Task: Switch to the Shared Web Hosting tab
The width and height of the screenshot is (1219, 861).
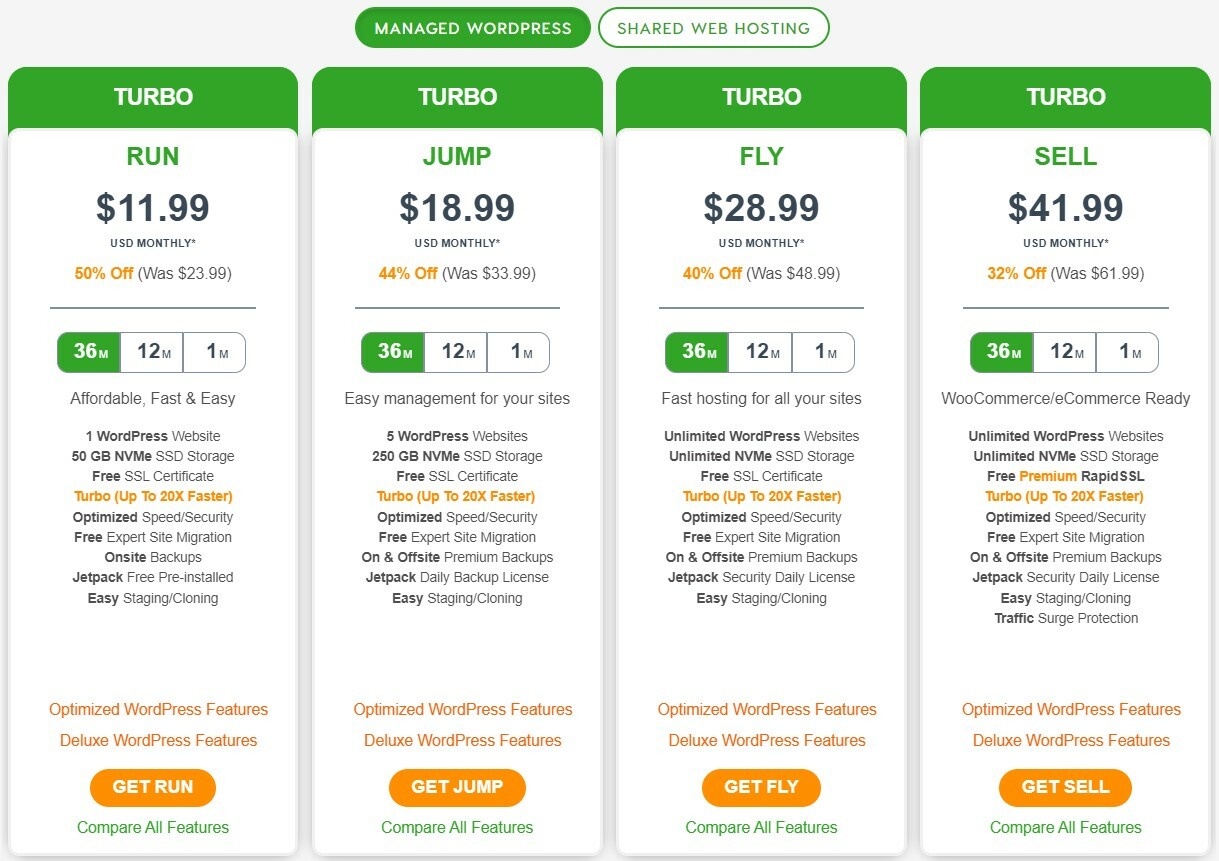Action: pos(713,28)
